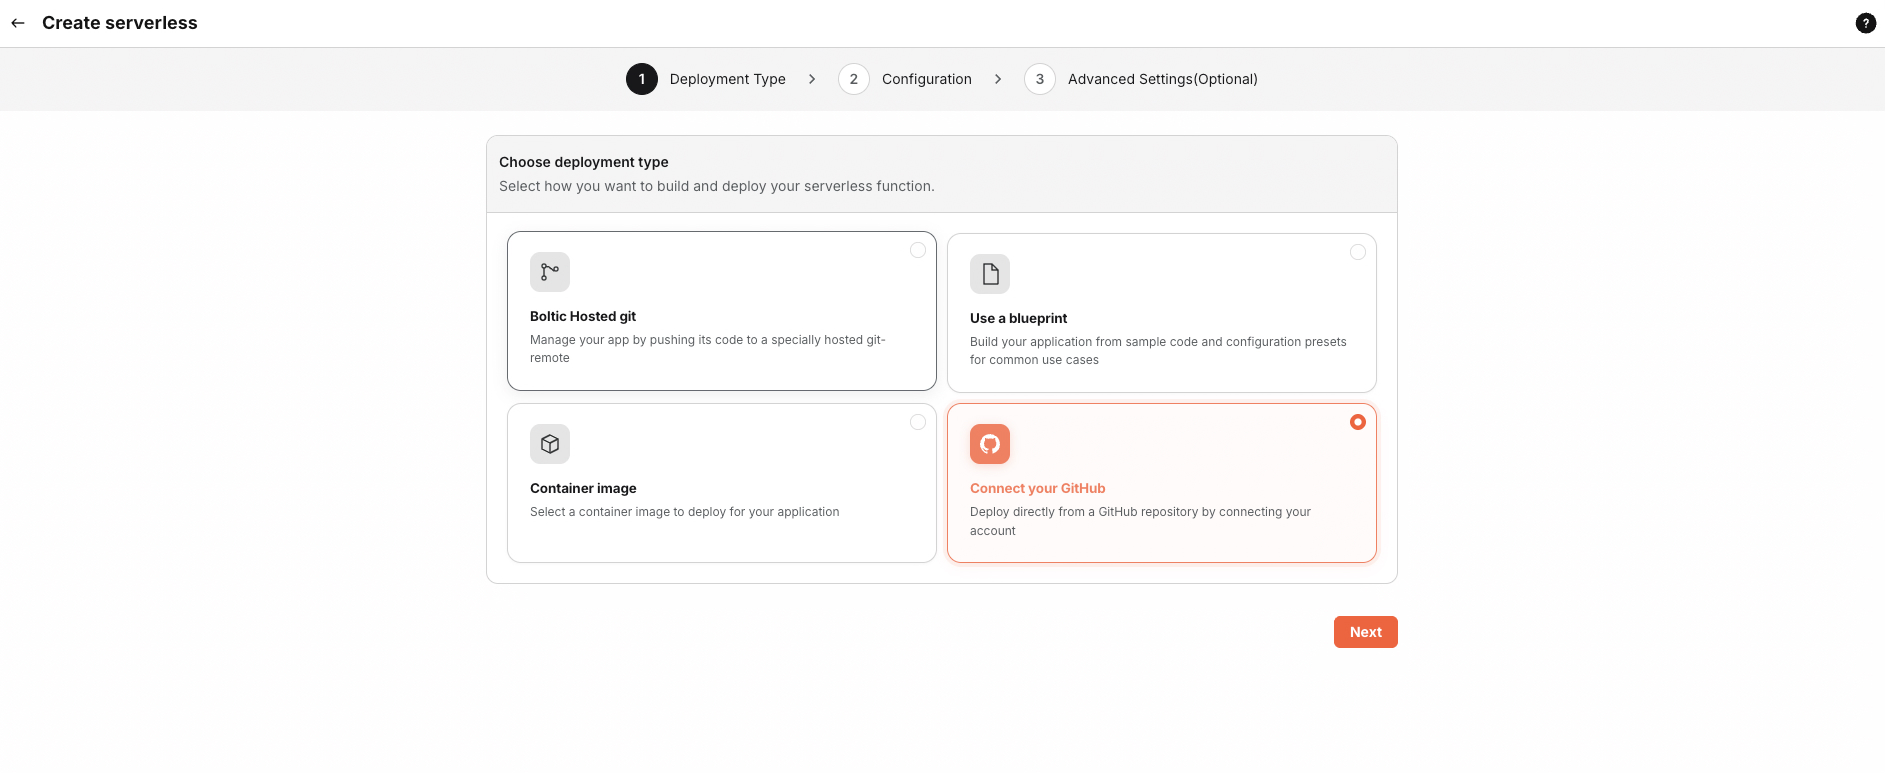
Task: Click the chevron after Deployment Type
Action: [x=812, y=79]
